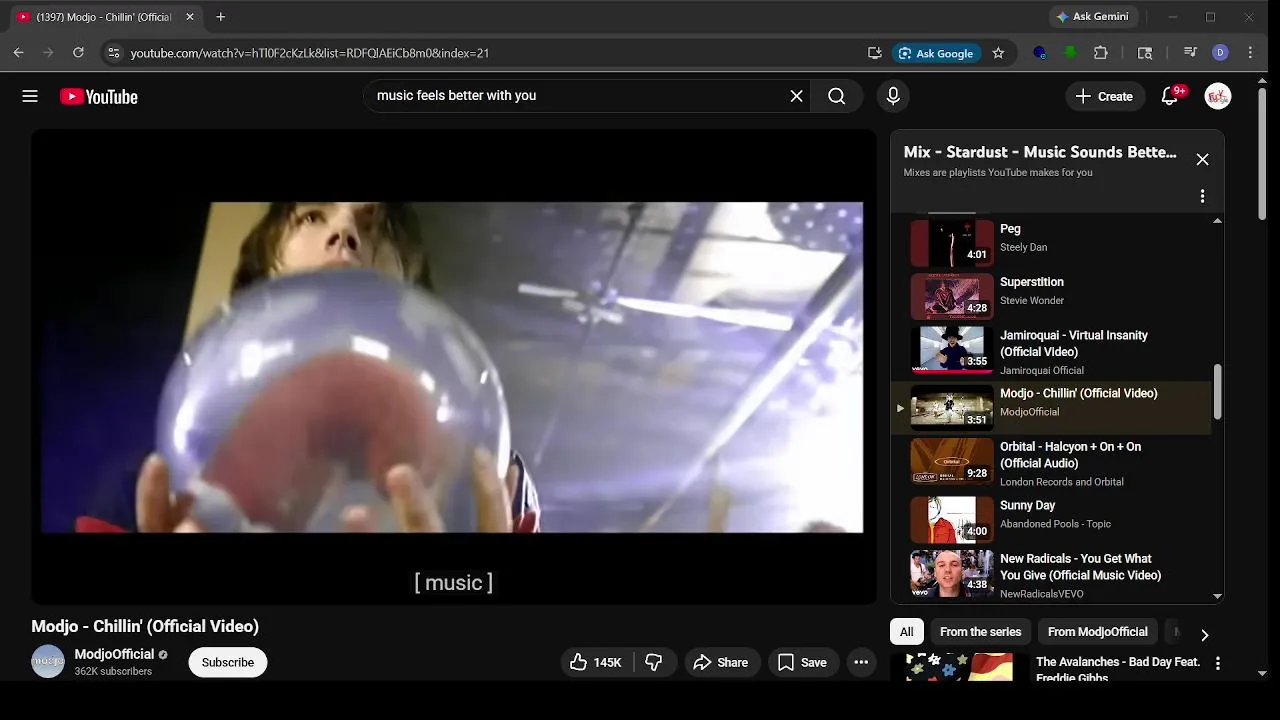Play New Radicals - You Get What You Give
The height and width of the screenshot is (720, 1280).
coord(1050,575)
